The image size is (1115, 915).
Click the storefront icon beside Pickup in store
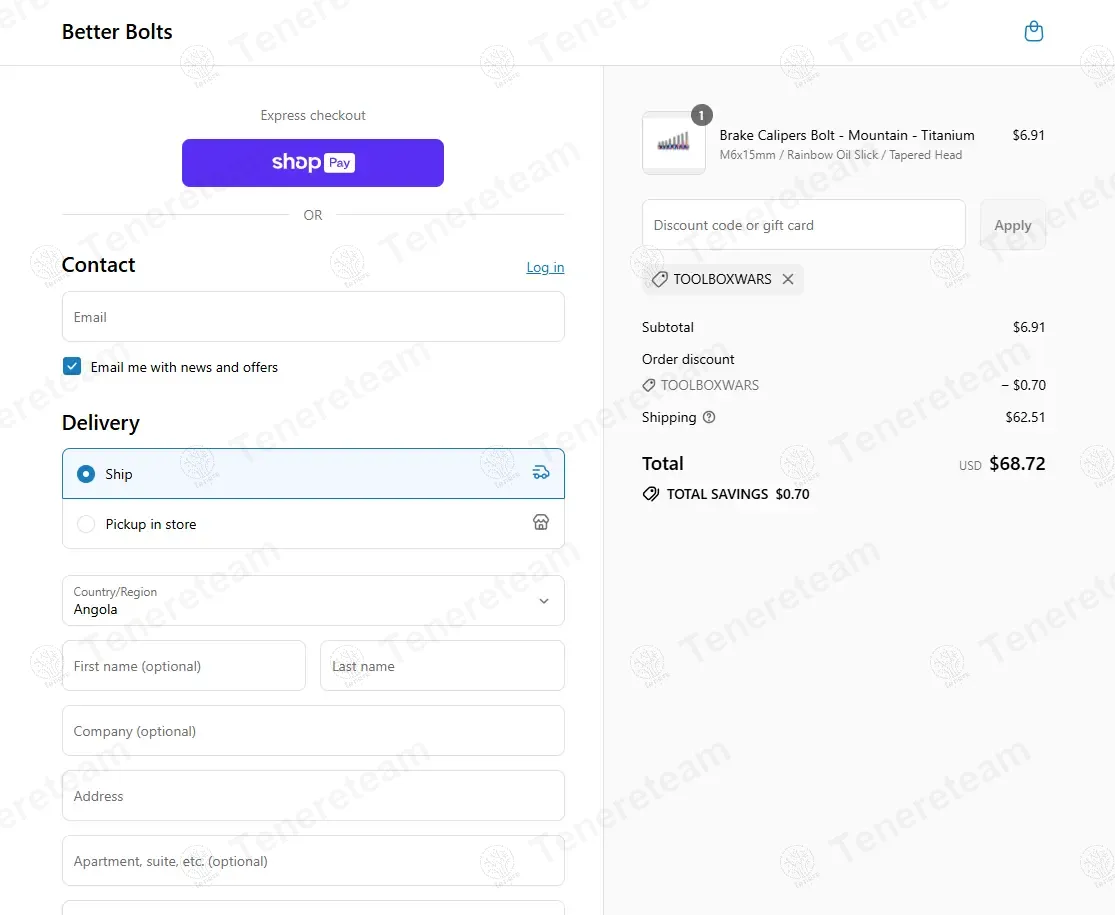(x=541, y=523)
